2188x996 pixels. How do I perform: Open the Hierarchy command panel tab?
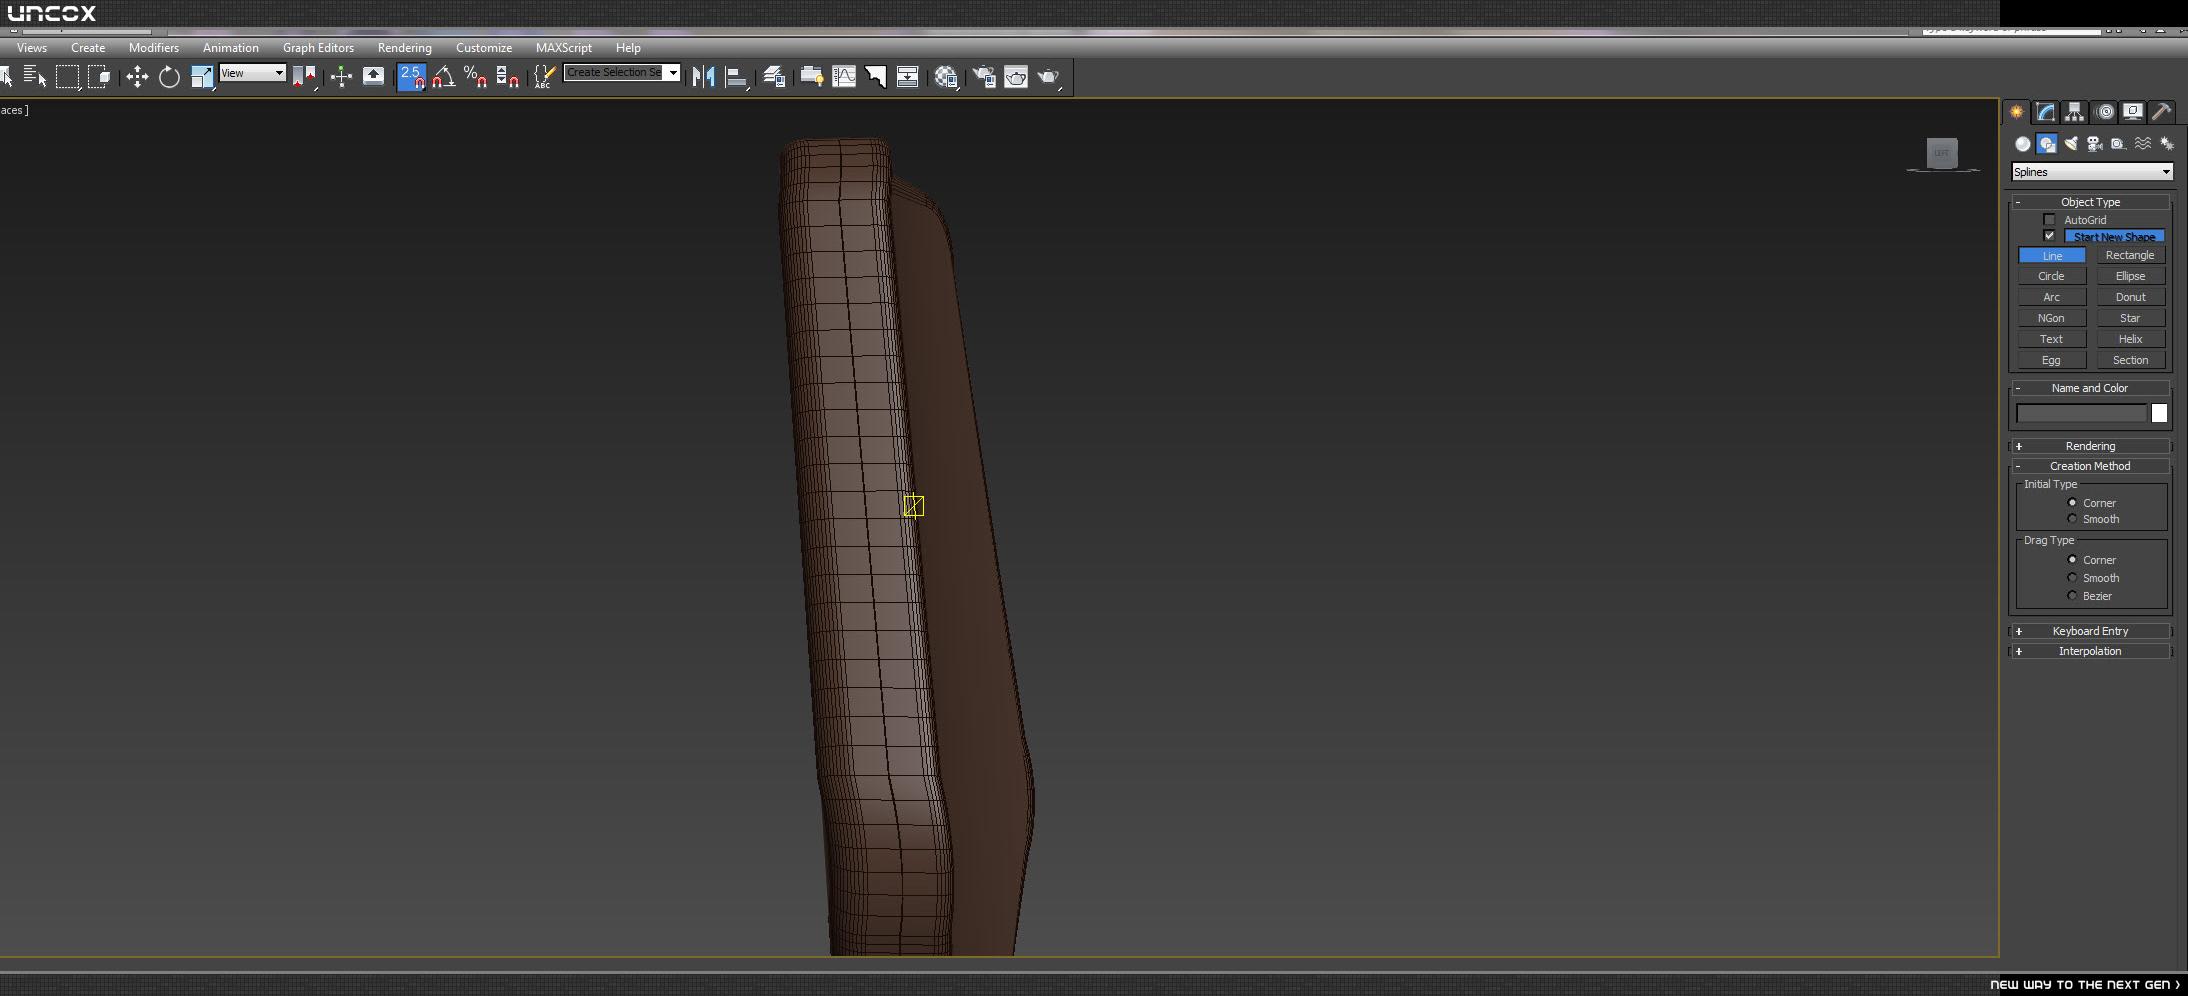[x=2075, y=112]
